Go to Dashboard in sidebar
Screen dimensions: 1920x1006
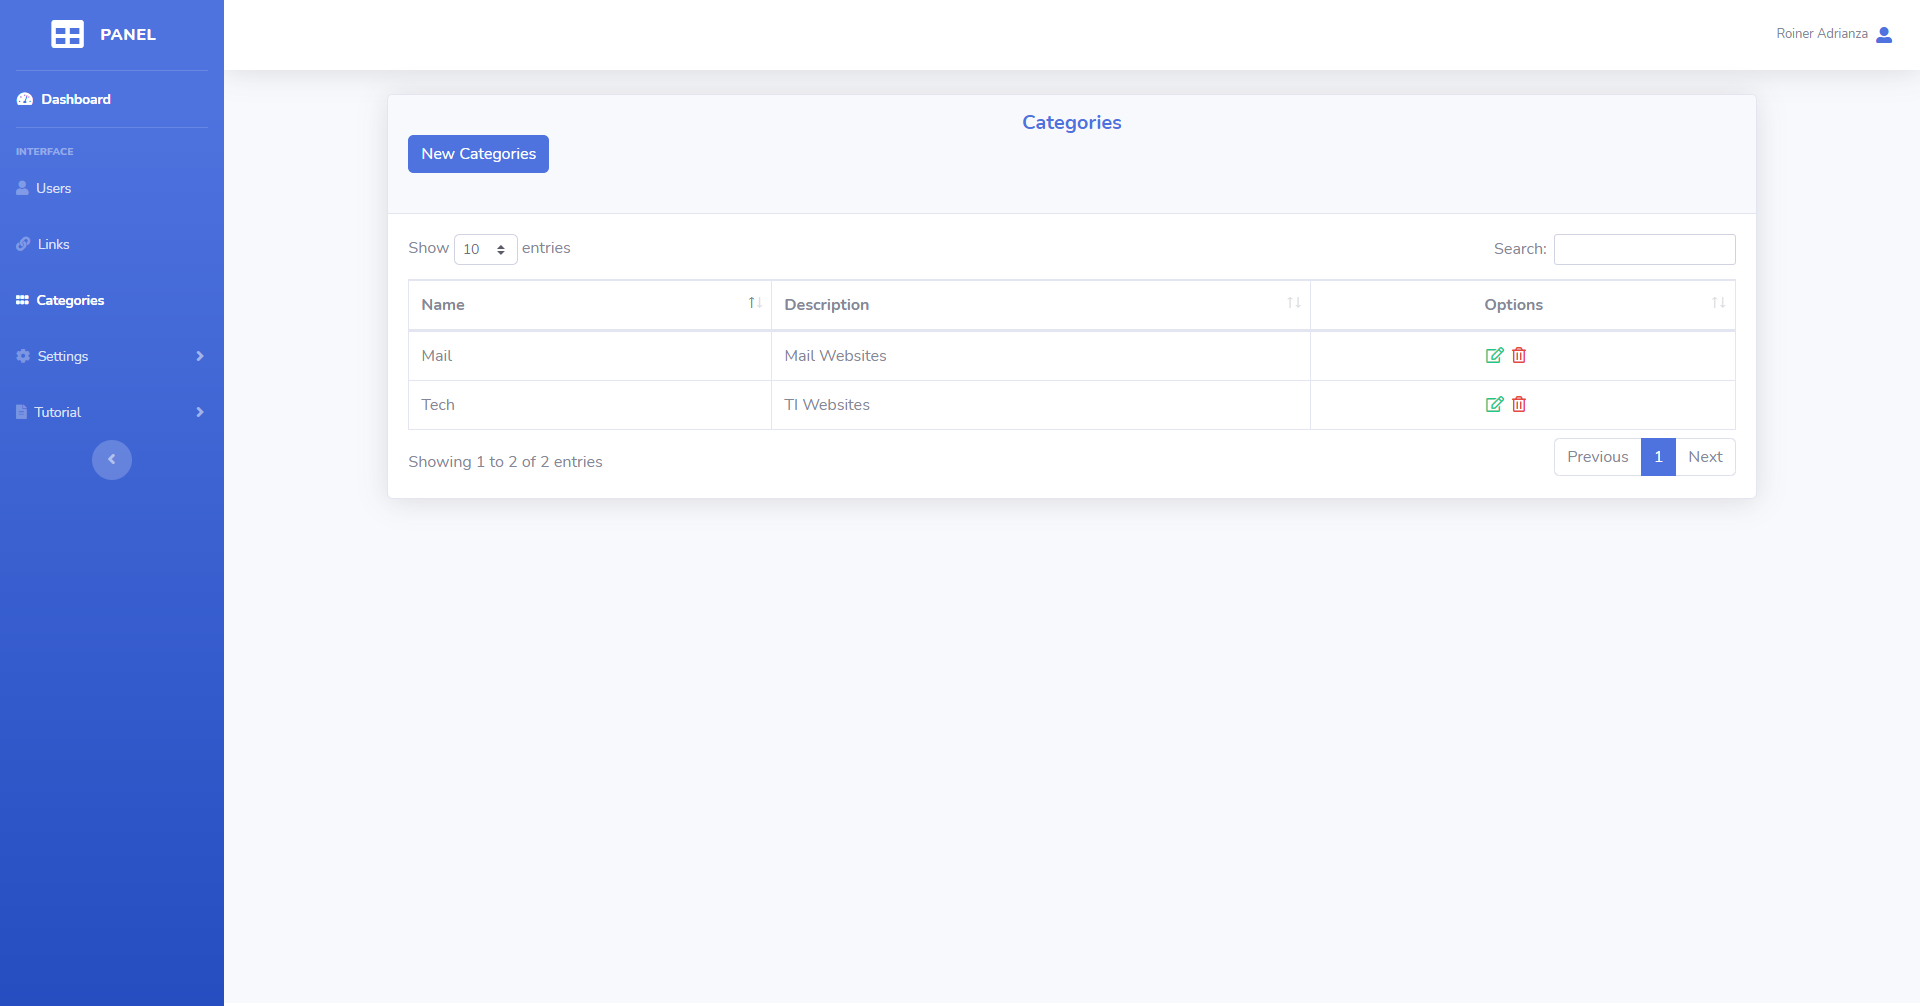(75, 99)
